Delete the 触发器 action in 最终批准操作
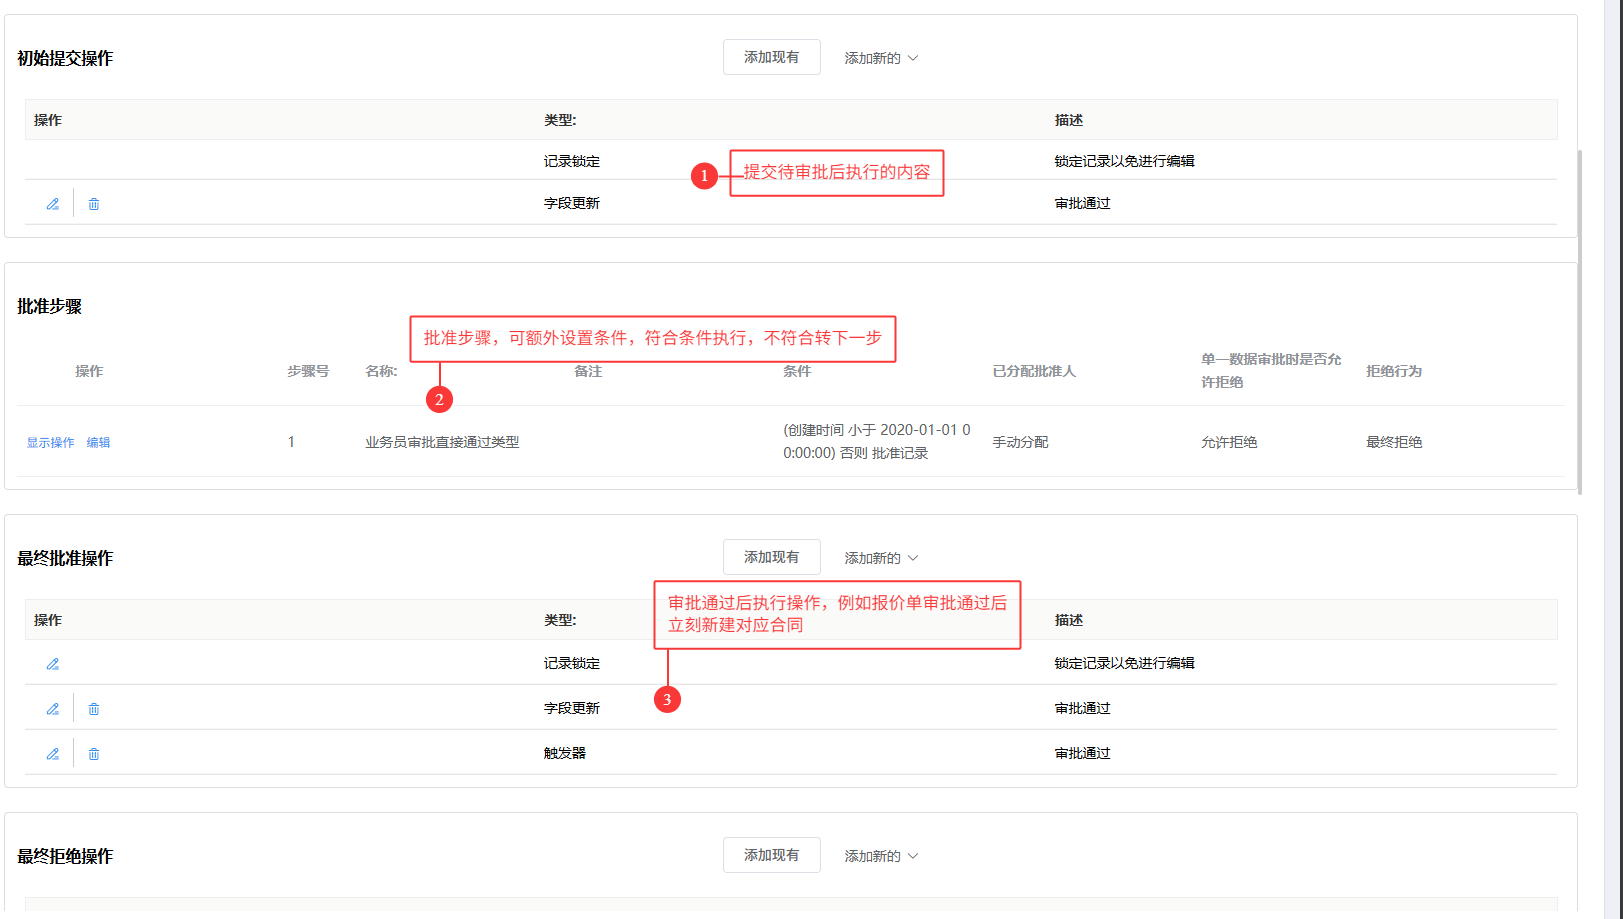The image size is (1623, 919). click(x=94, y=754)
